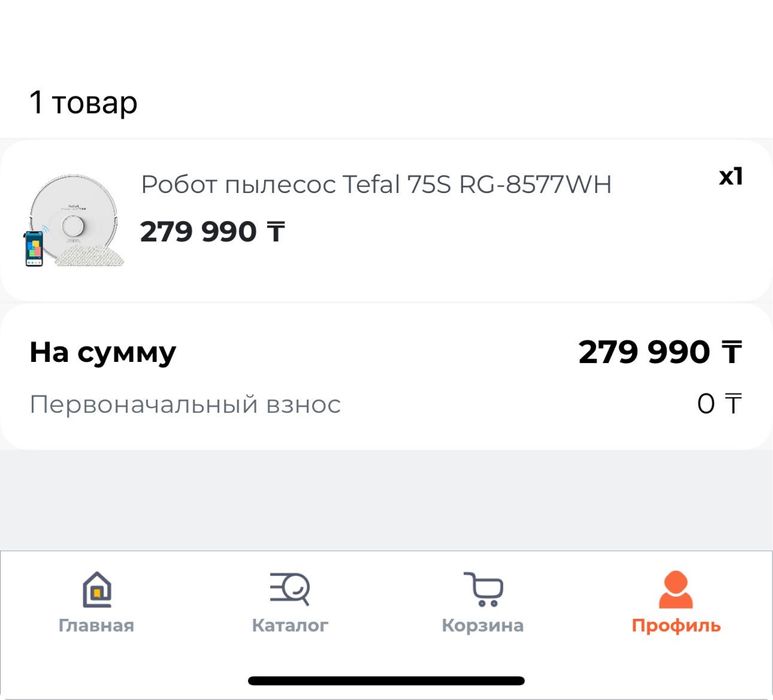Tap the x1 quantity indicator
This screenshot has height=700, width=773.
[x=731, y=177]
